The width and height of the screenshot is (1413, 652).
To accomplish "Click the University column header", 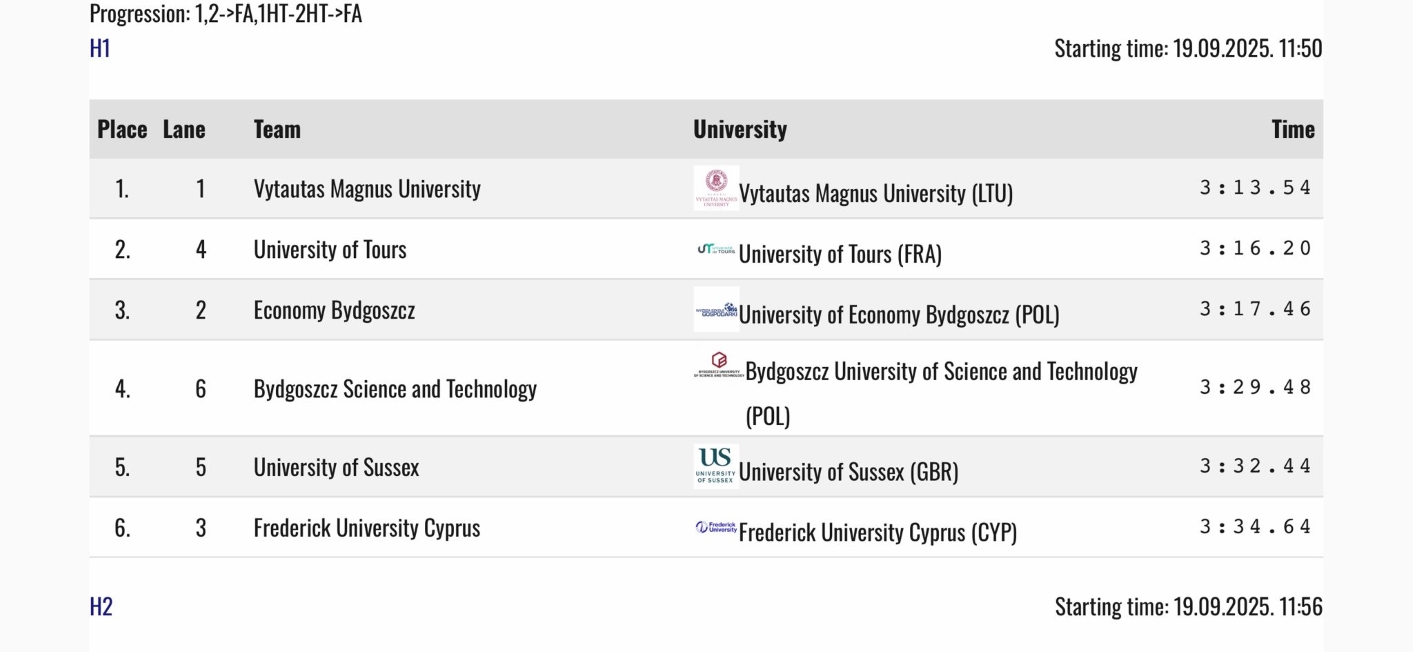I will 740,129.
